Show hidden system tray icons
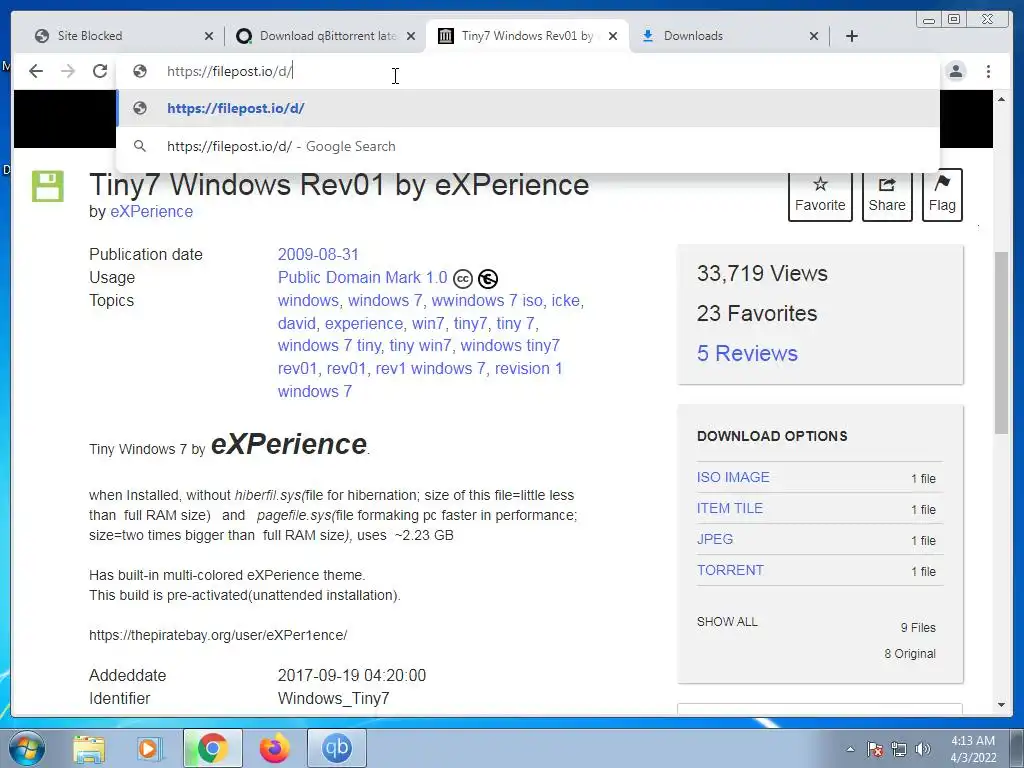1024x768 pixels. [850, 749]
